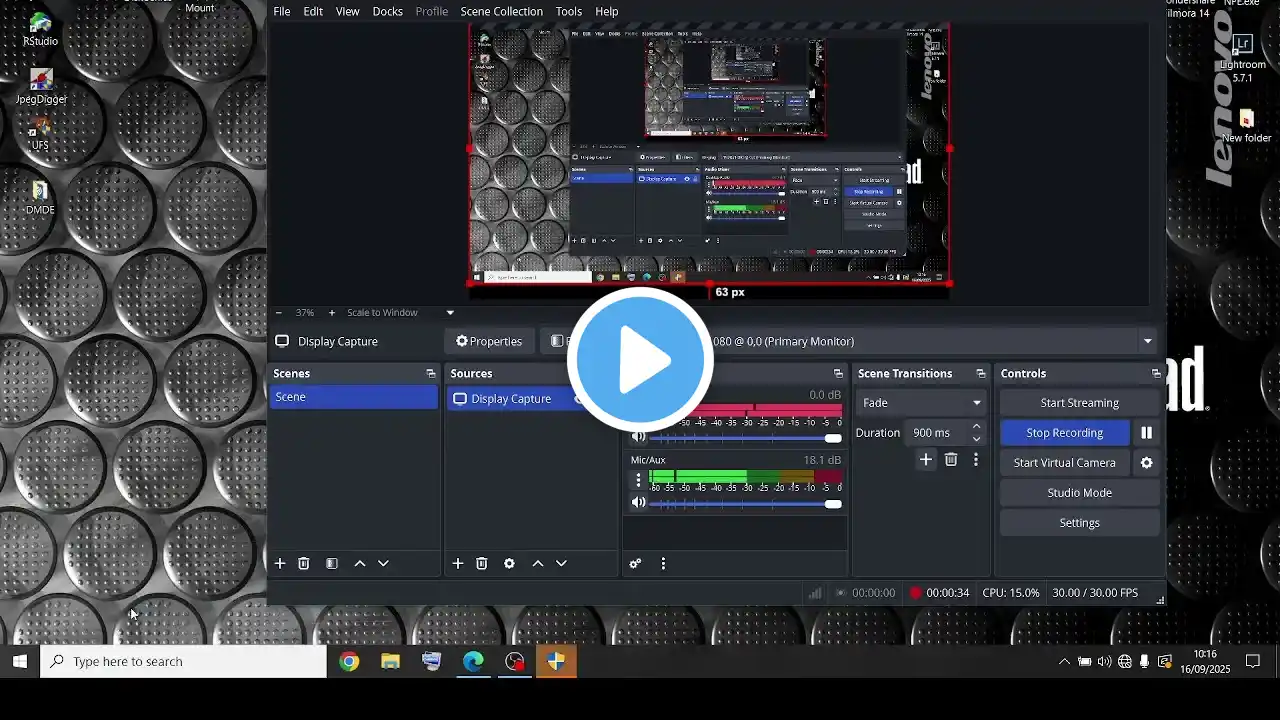Click the Stop Recording button
The image size is (1280, 720).
tap(1064, 433)
